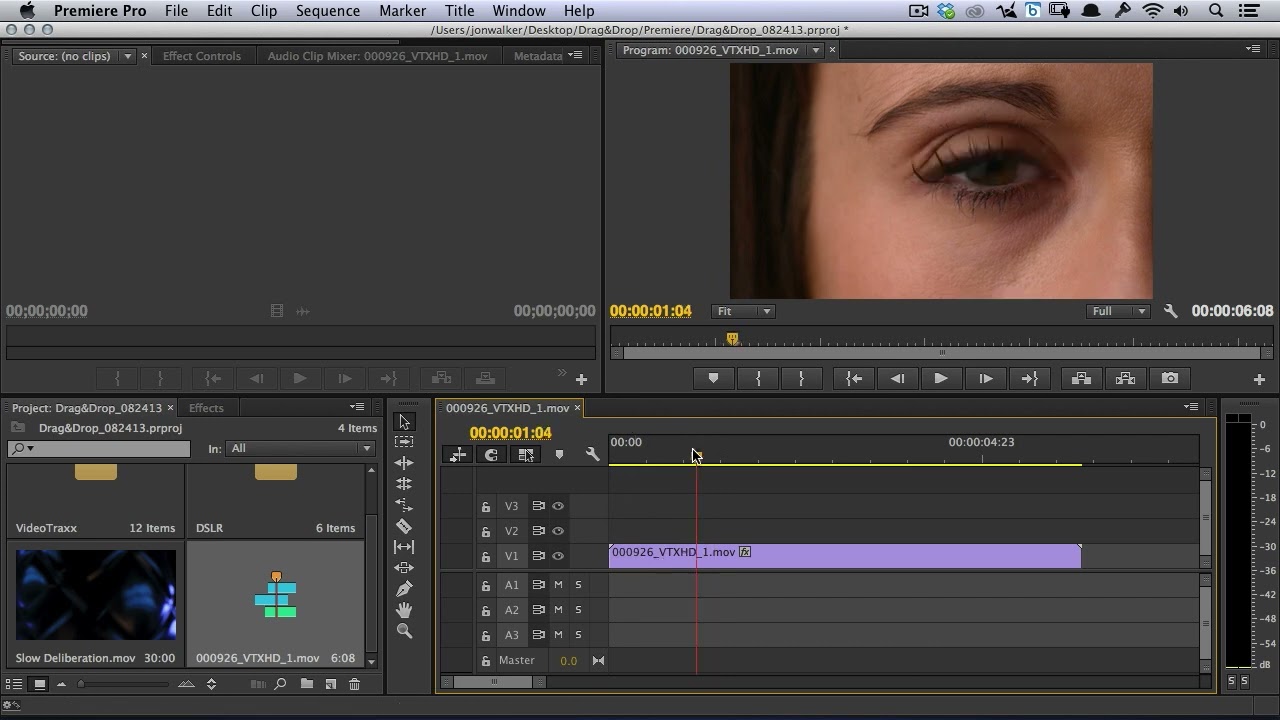Toggle lock on track V2
Screen dimensions: 1280x720
click(486, 532)
